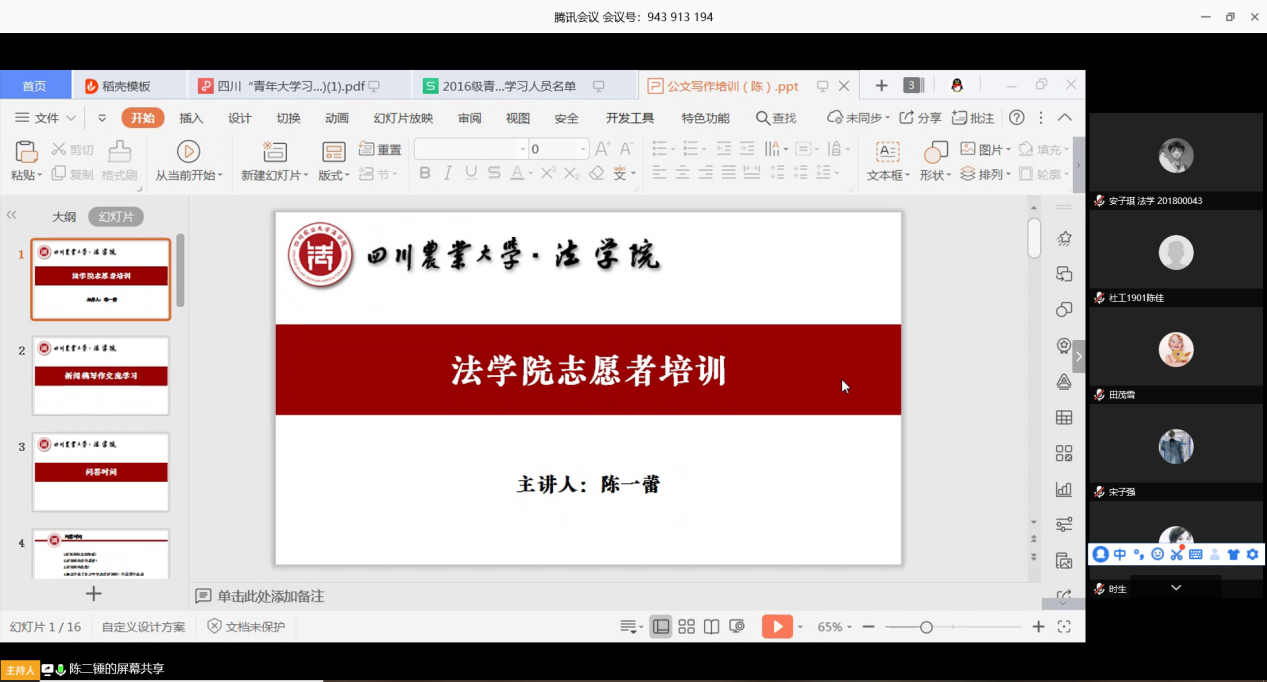Select slide 2 thumbnail 新闻稿写作交流学习

pyautogui.click(x=100, y=376)
